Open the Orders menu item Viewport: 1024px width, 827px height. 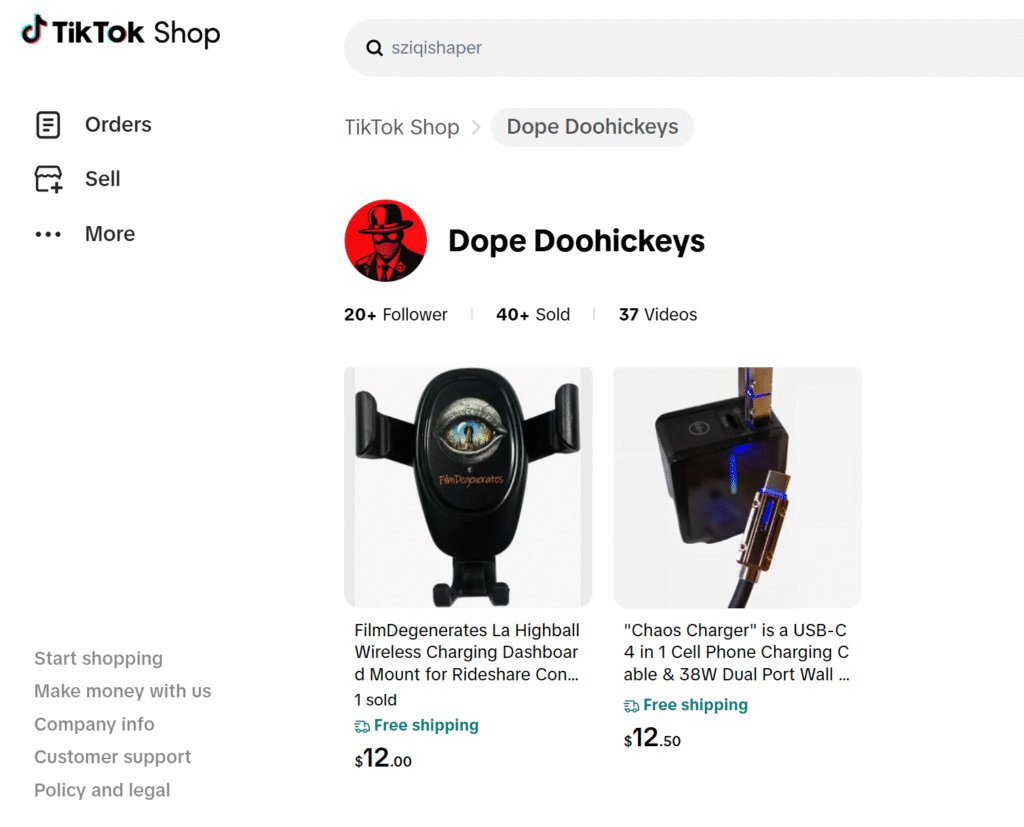pyautogui.click(x=118, y=125)
